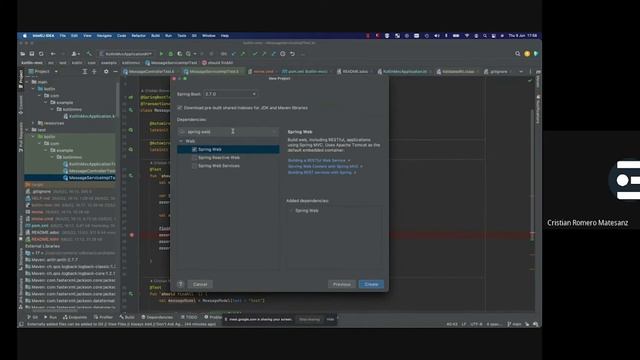The image size is (640, 360).
Task: Click the Search Everywhere magnifier at top right
Action: [518, 54]
